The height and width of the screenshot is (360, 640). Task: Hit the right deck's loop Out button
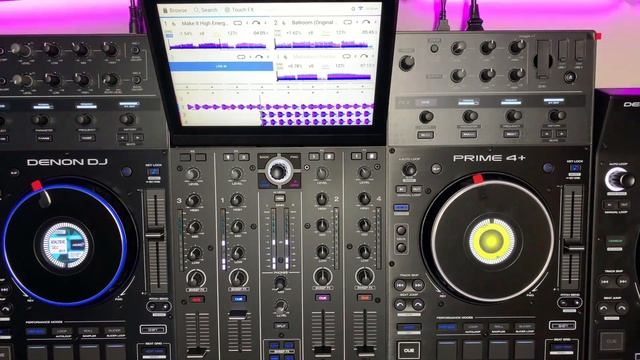point(416,189)
